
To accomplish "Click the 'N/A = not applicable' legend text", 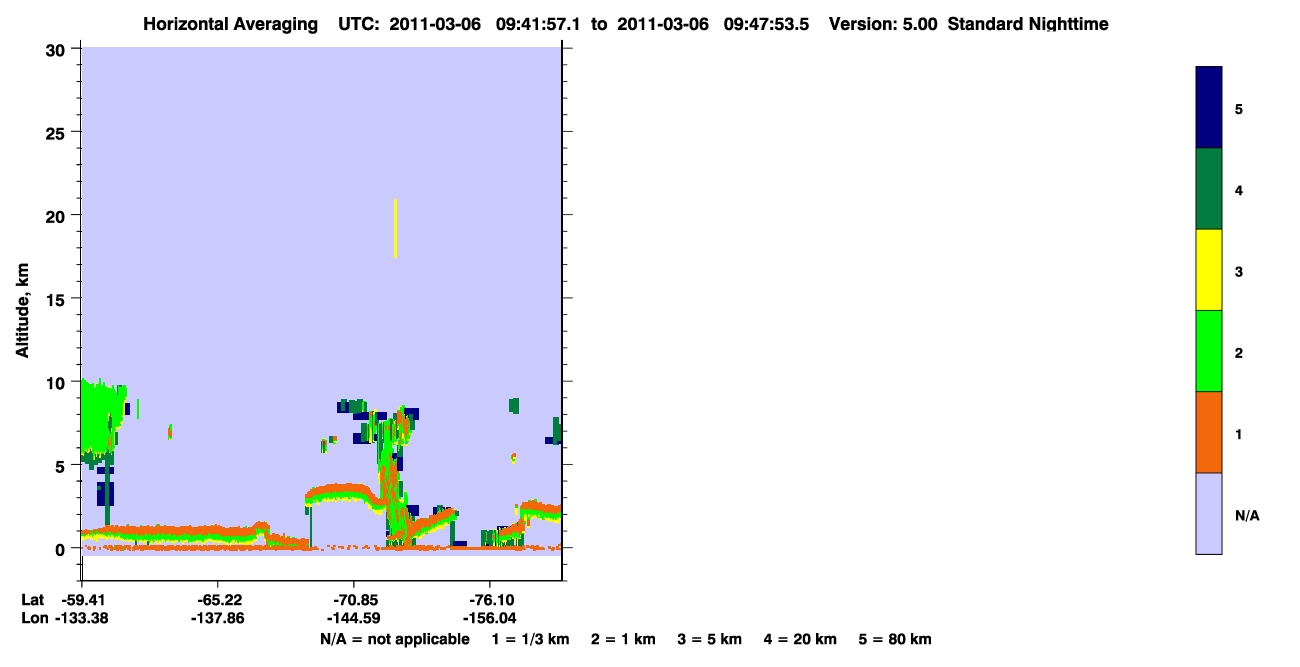I will pyautogui.click(x=394, y=639).
